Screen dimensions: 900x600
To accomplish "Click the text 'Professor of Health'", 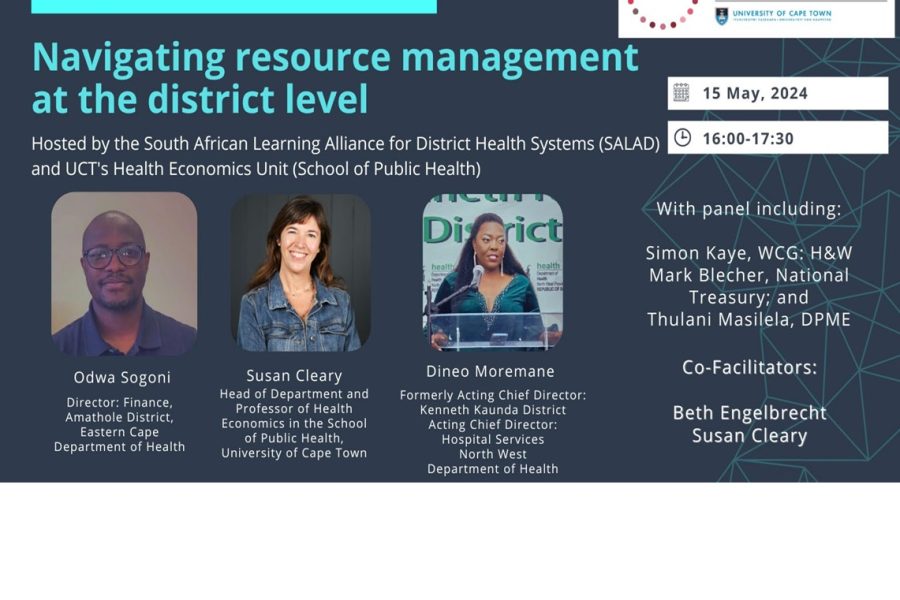I will click(x=294, y=409).
